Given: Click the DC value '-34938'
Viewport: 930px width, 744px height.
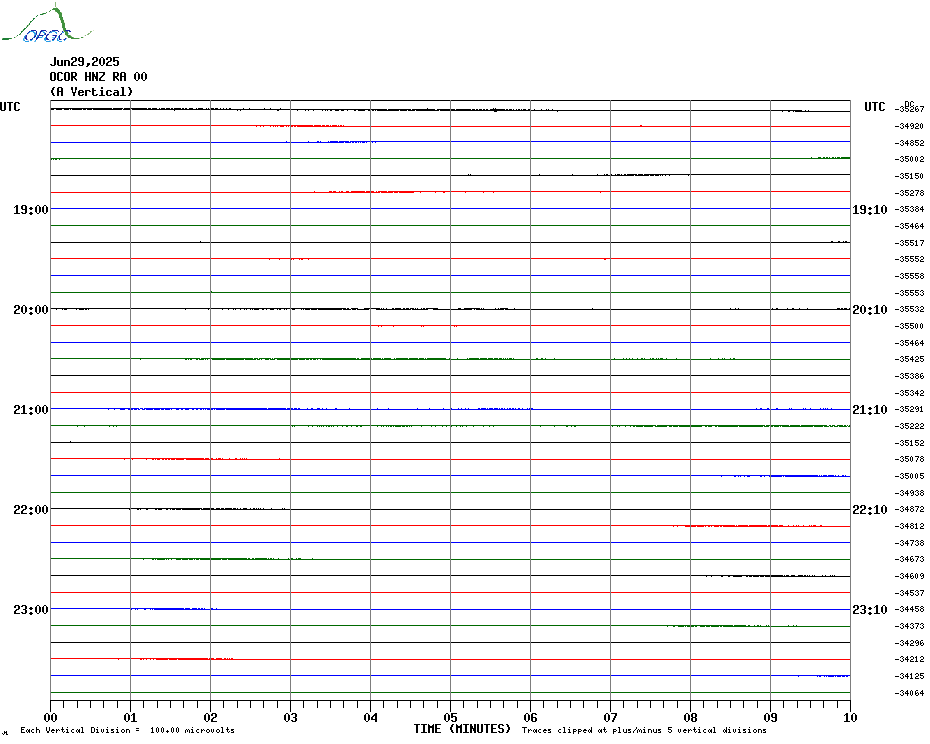Looking at the screenshot, I should [x=909, y=493].
